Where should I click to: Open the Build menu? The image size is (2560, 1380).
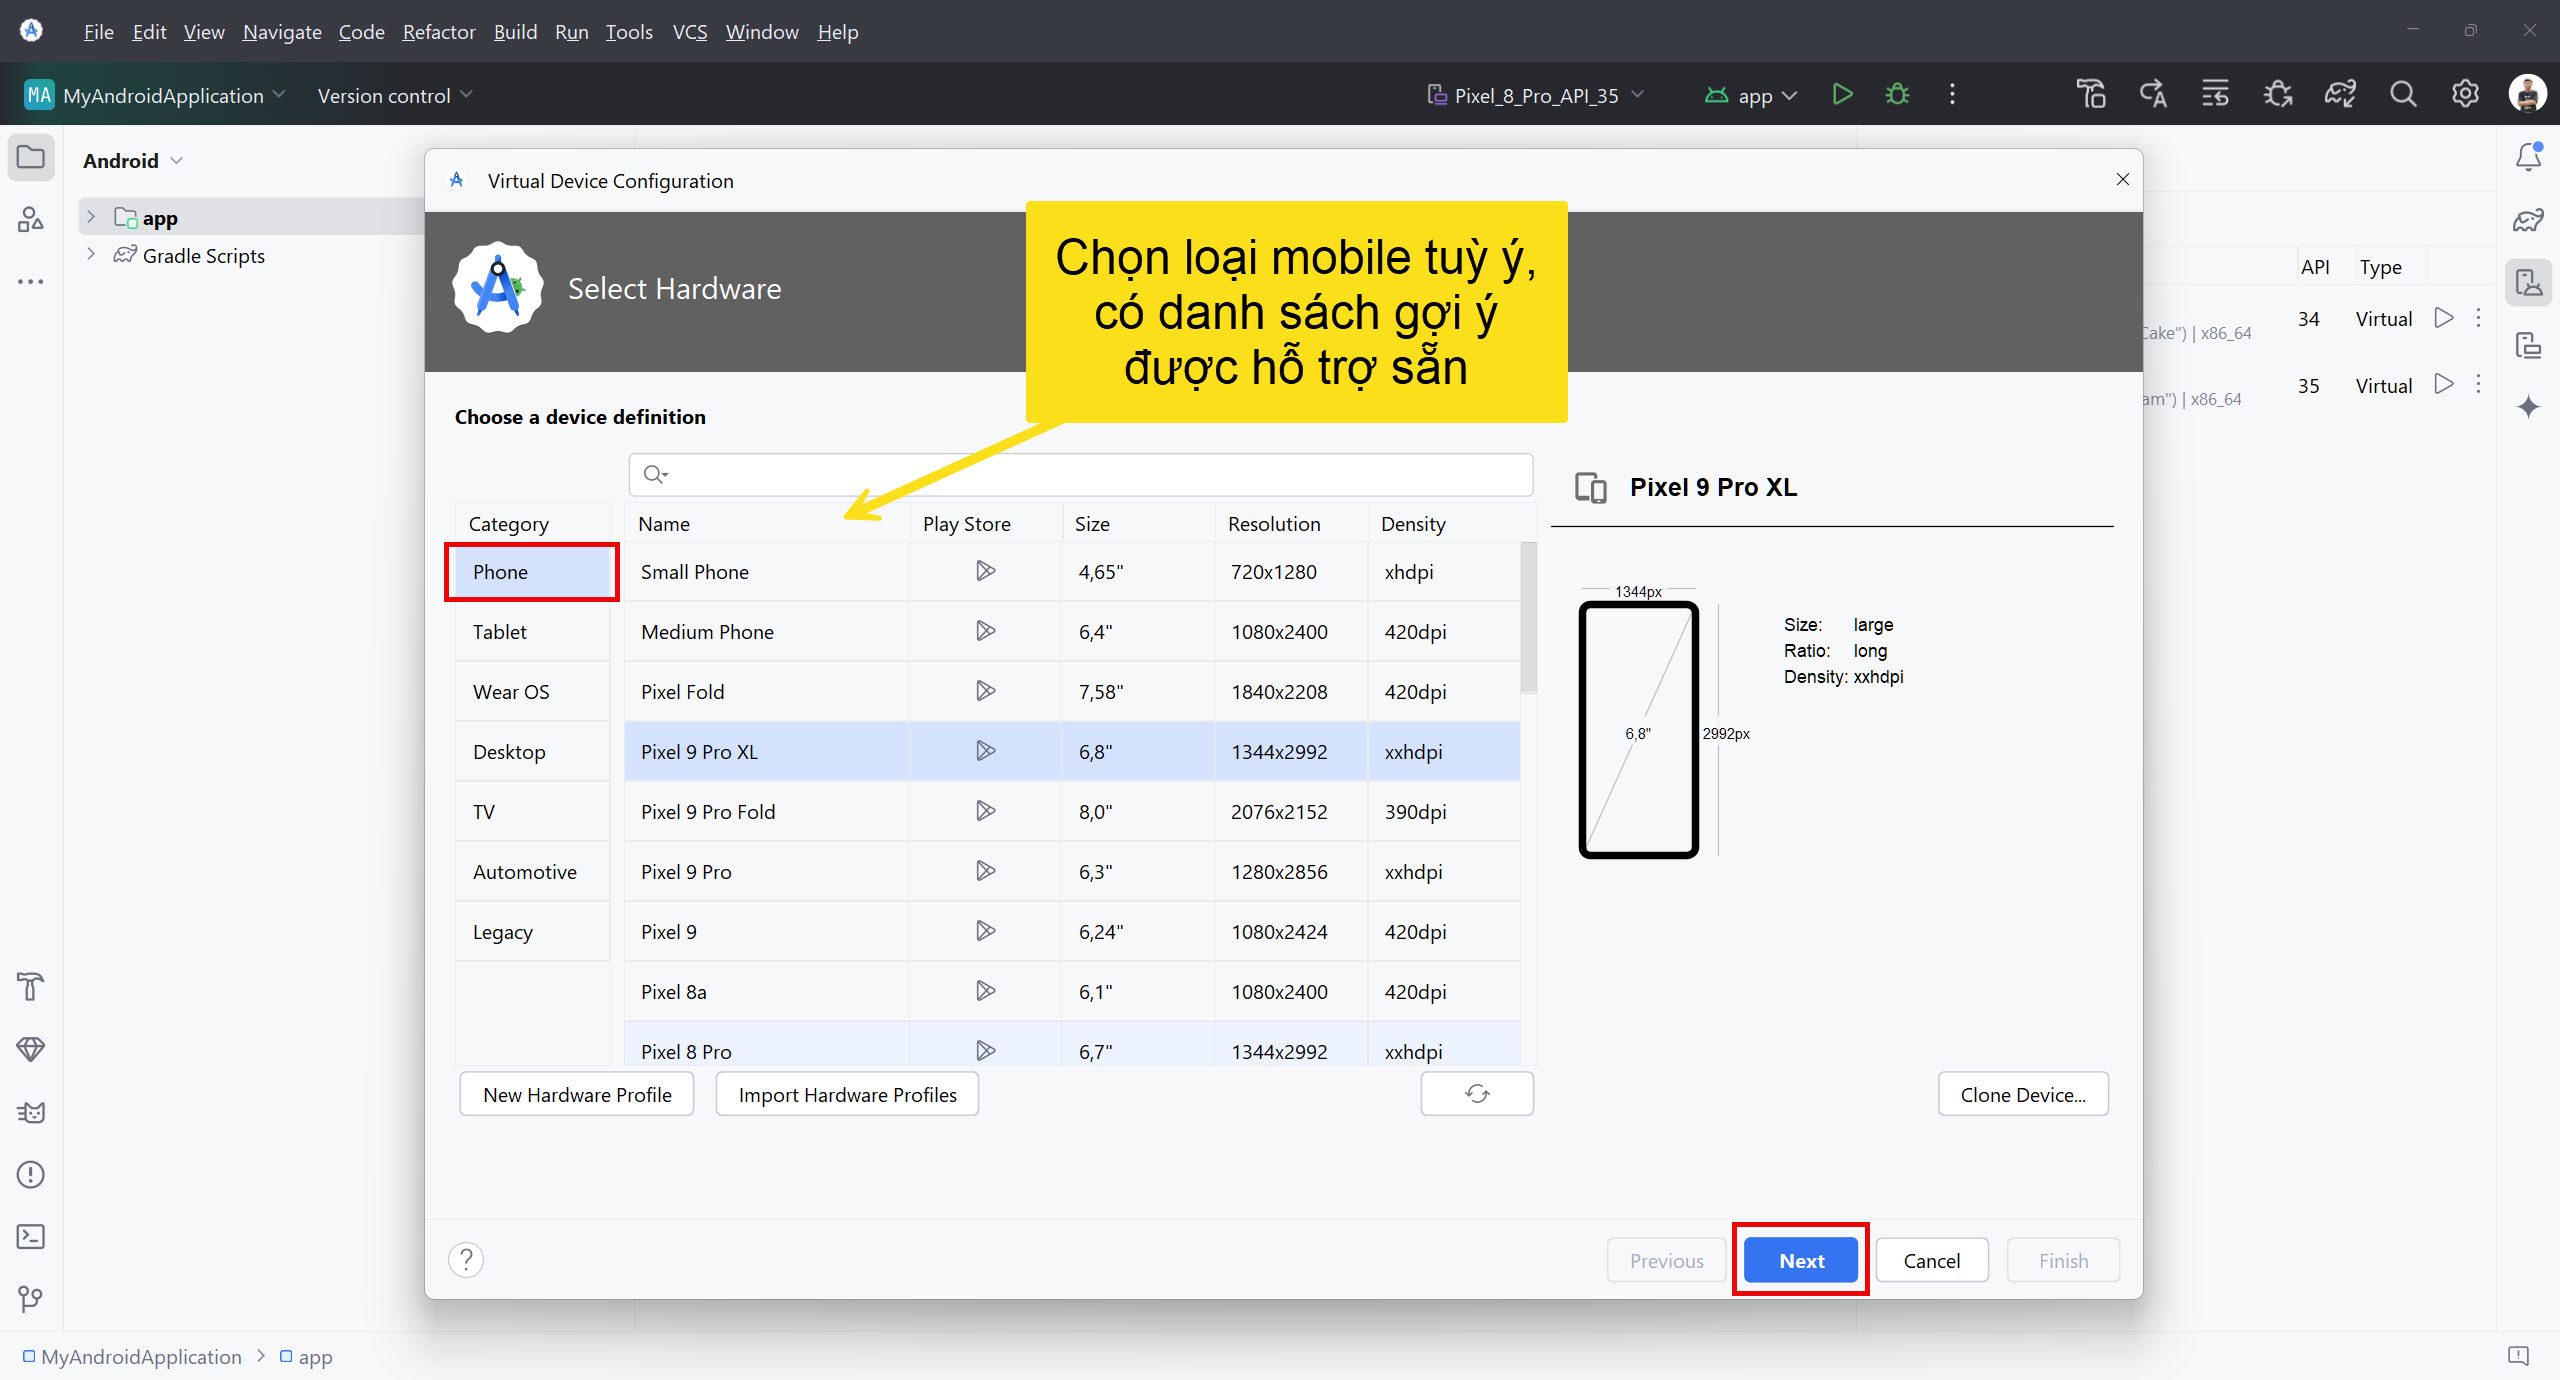(x=515, y=32)
